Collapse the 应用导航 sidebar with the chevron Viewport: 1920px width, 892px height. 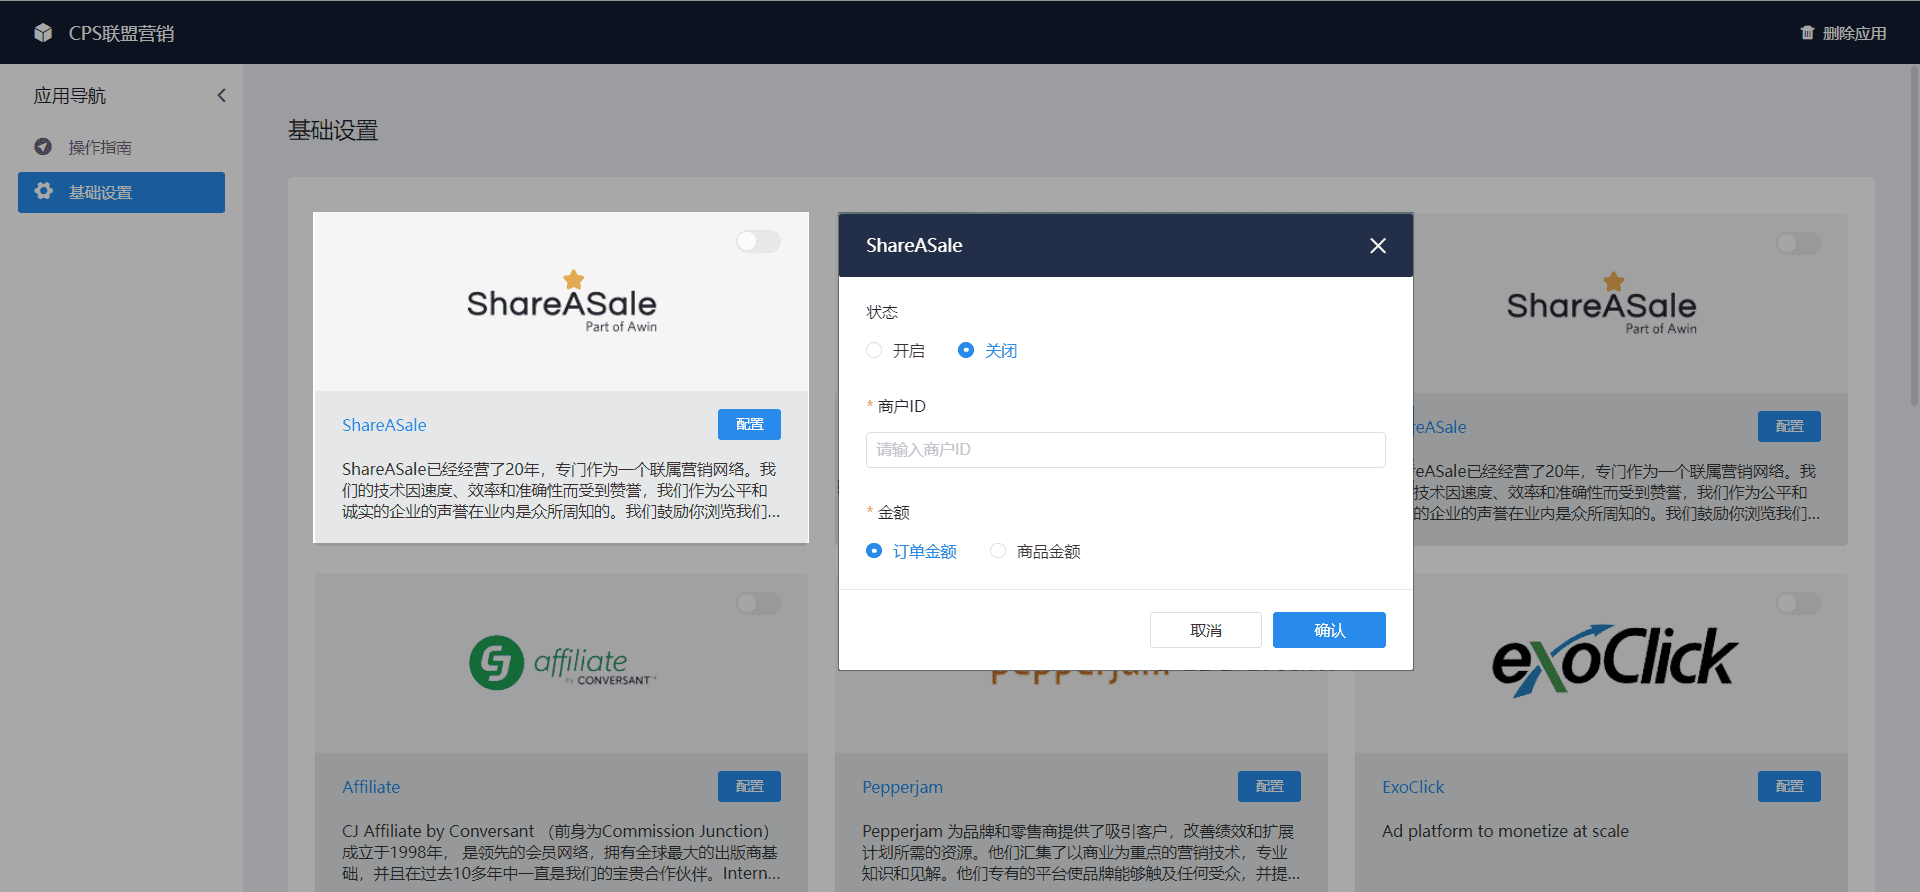pyautogui.click(x=222, y=95)
